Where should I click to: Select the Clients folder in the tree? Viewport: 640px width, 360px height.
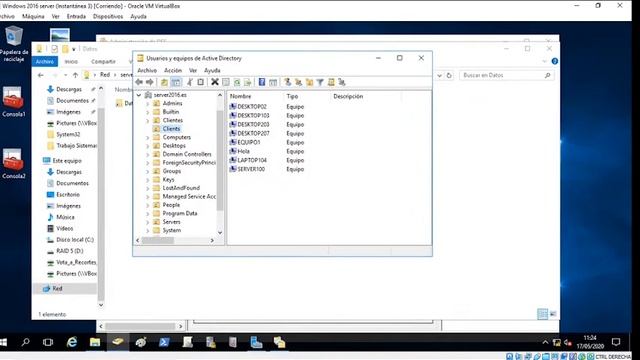coord(171,129)
